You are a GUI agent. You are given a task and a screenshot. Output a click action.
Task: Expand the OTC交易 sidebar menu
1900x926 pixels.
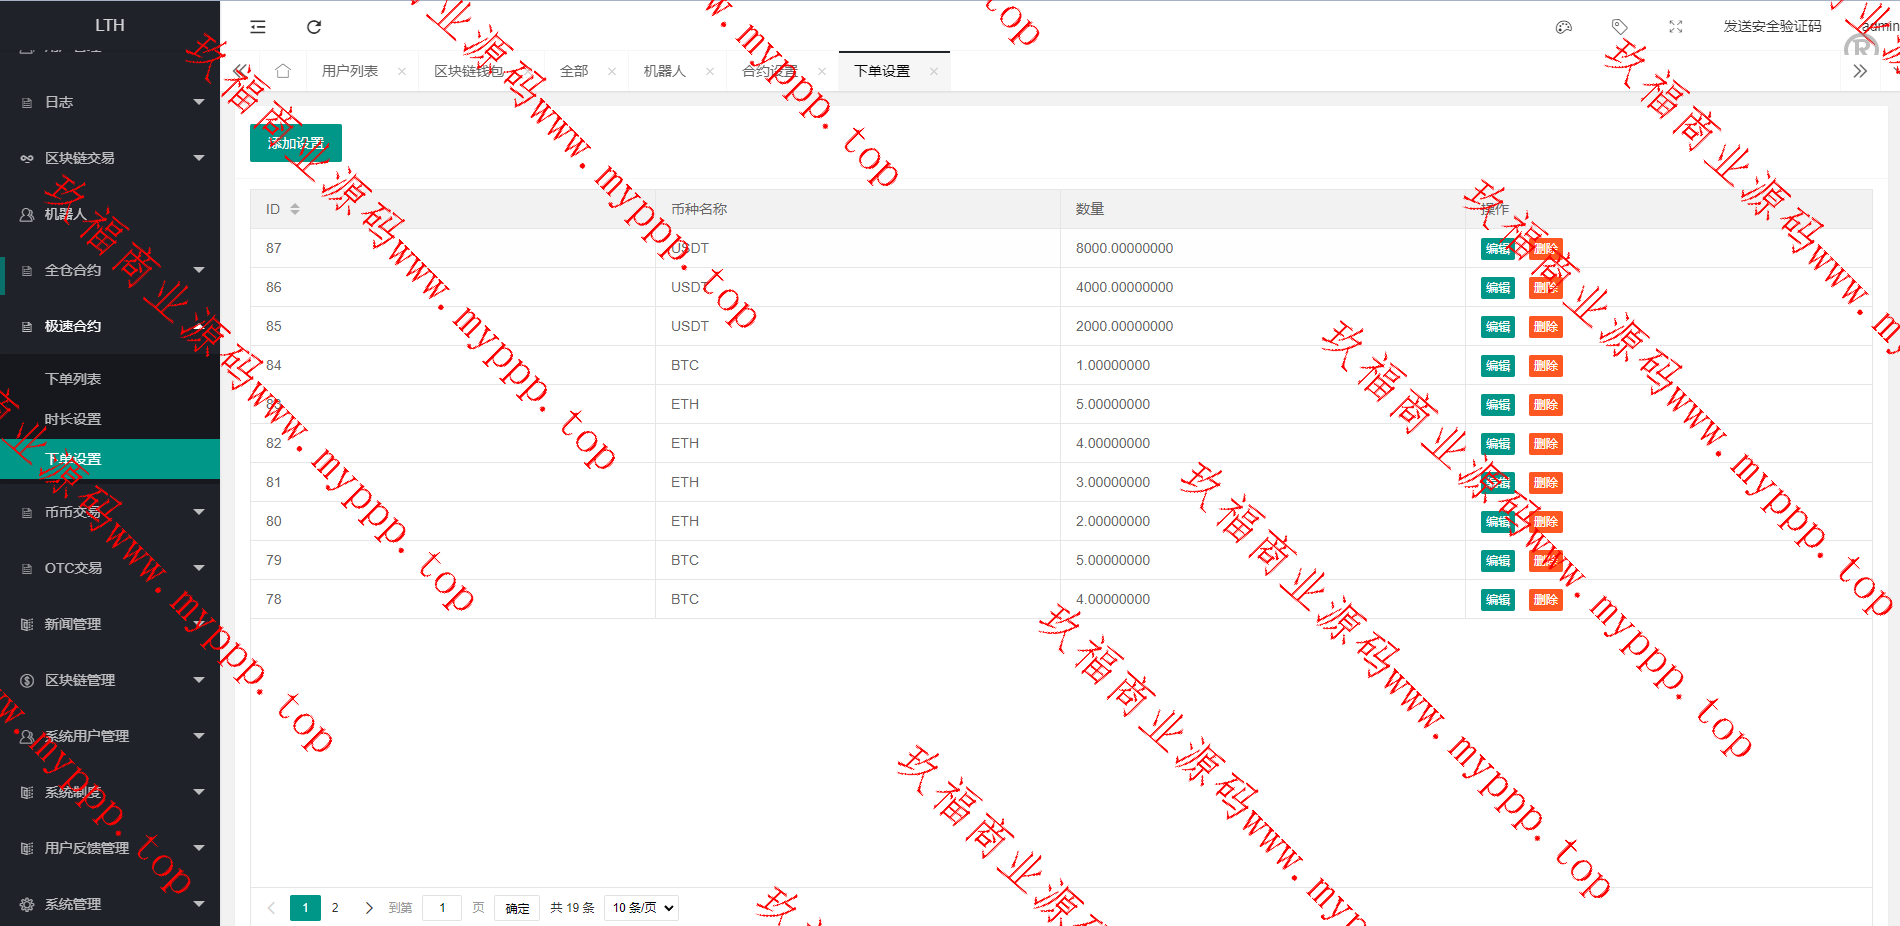110,568
